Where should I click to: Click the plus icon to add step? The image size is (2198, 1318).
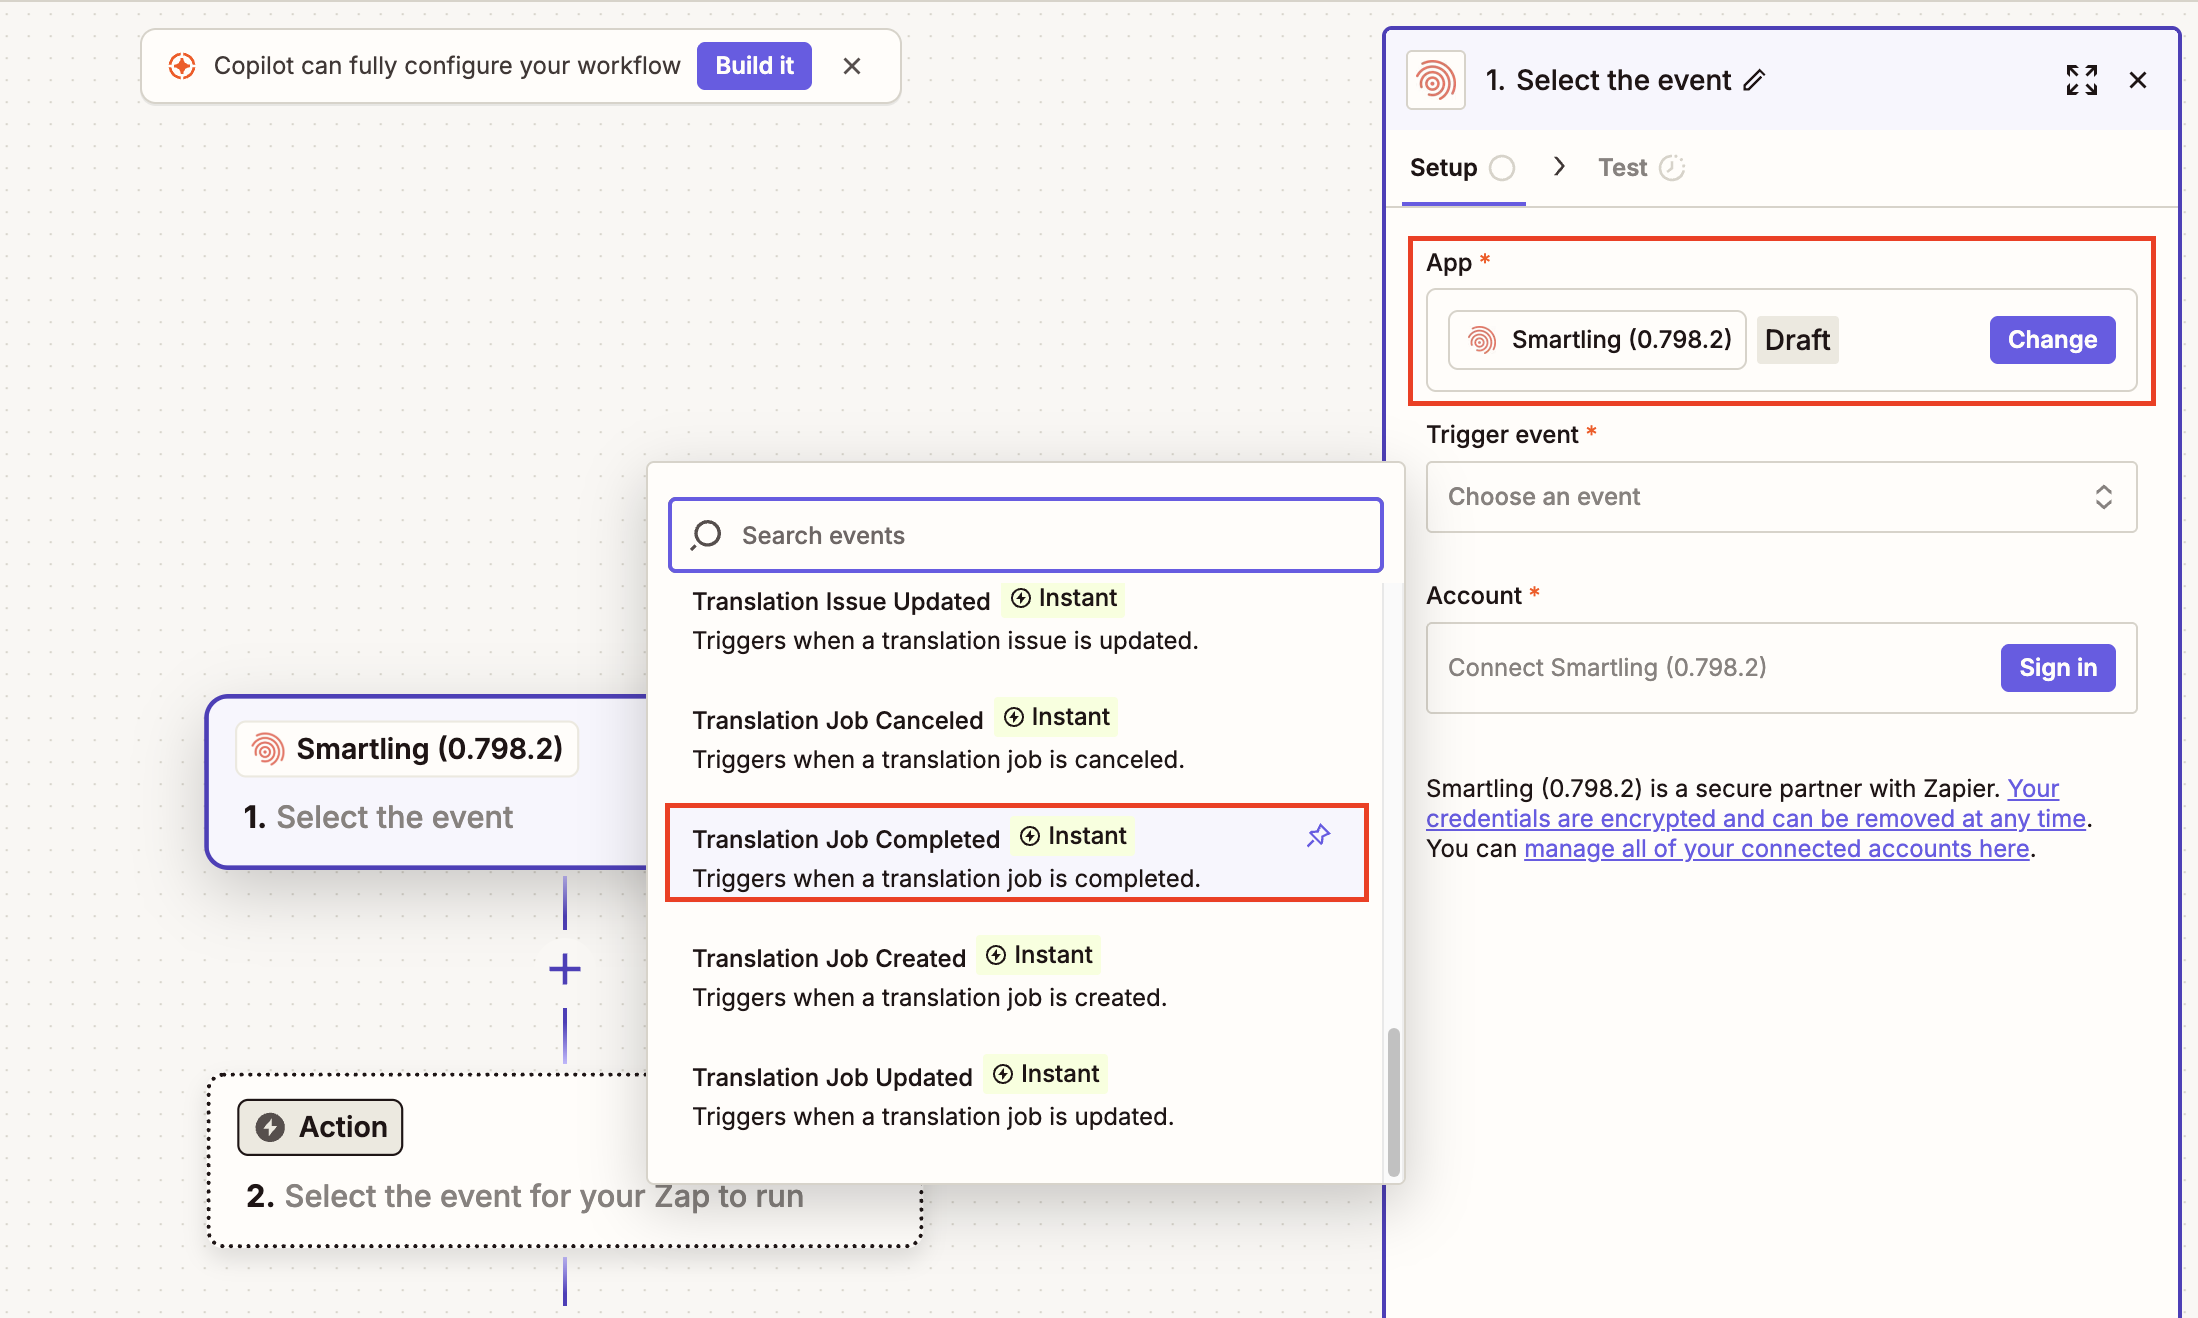(565, 969)
